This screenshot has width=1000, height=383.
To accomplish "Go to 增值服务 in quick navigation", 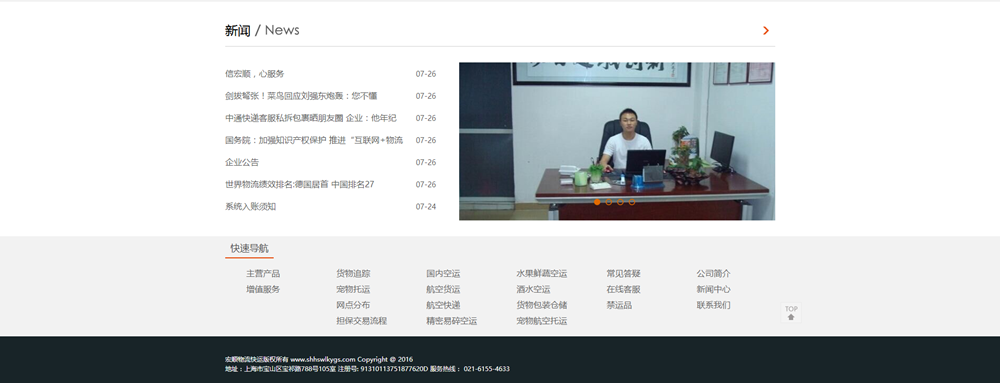I will pyautogui.click(x=263, y=289).
